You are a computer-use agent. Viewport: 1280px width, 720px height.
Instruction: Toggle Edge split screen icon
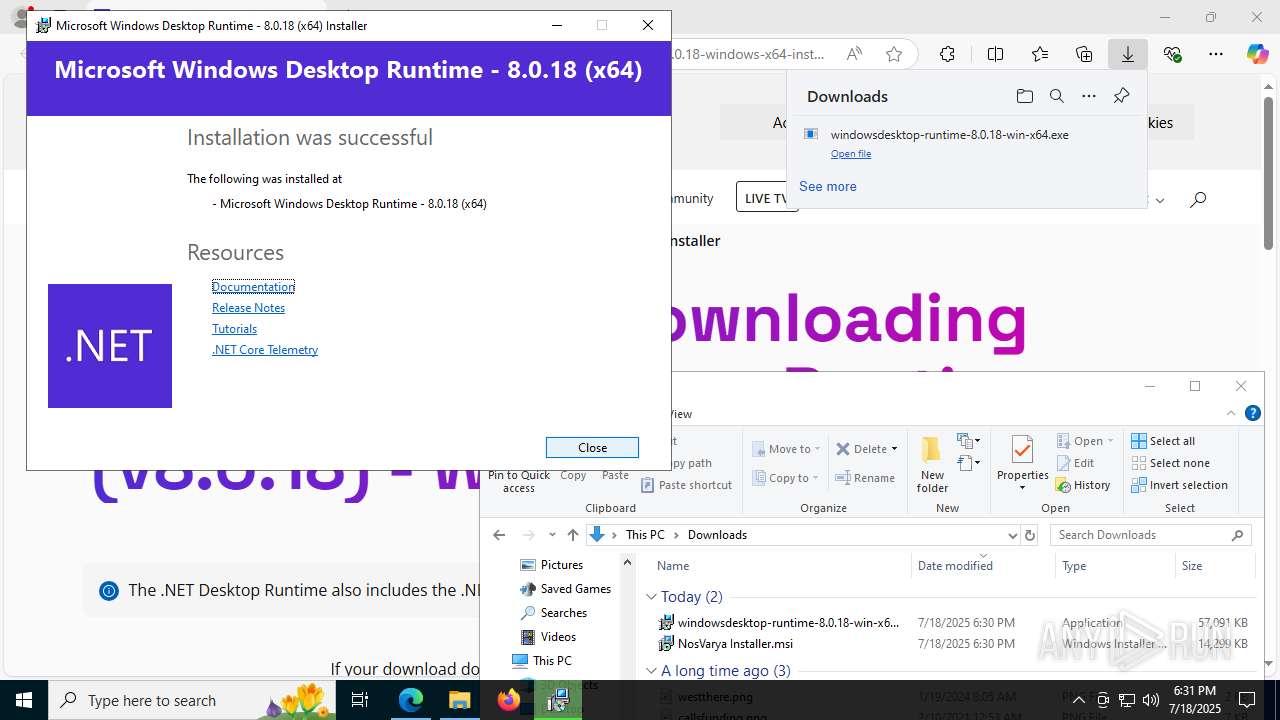[x=995, y=54]
